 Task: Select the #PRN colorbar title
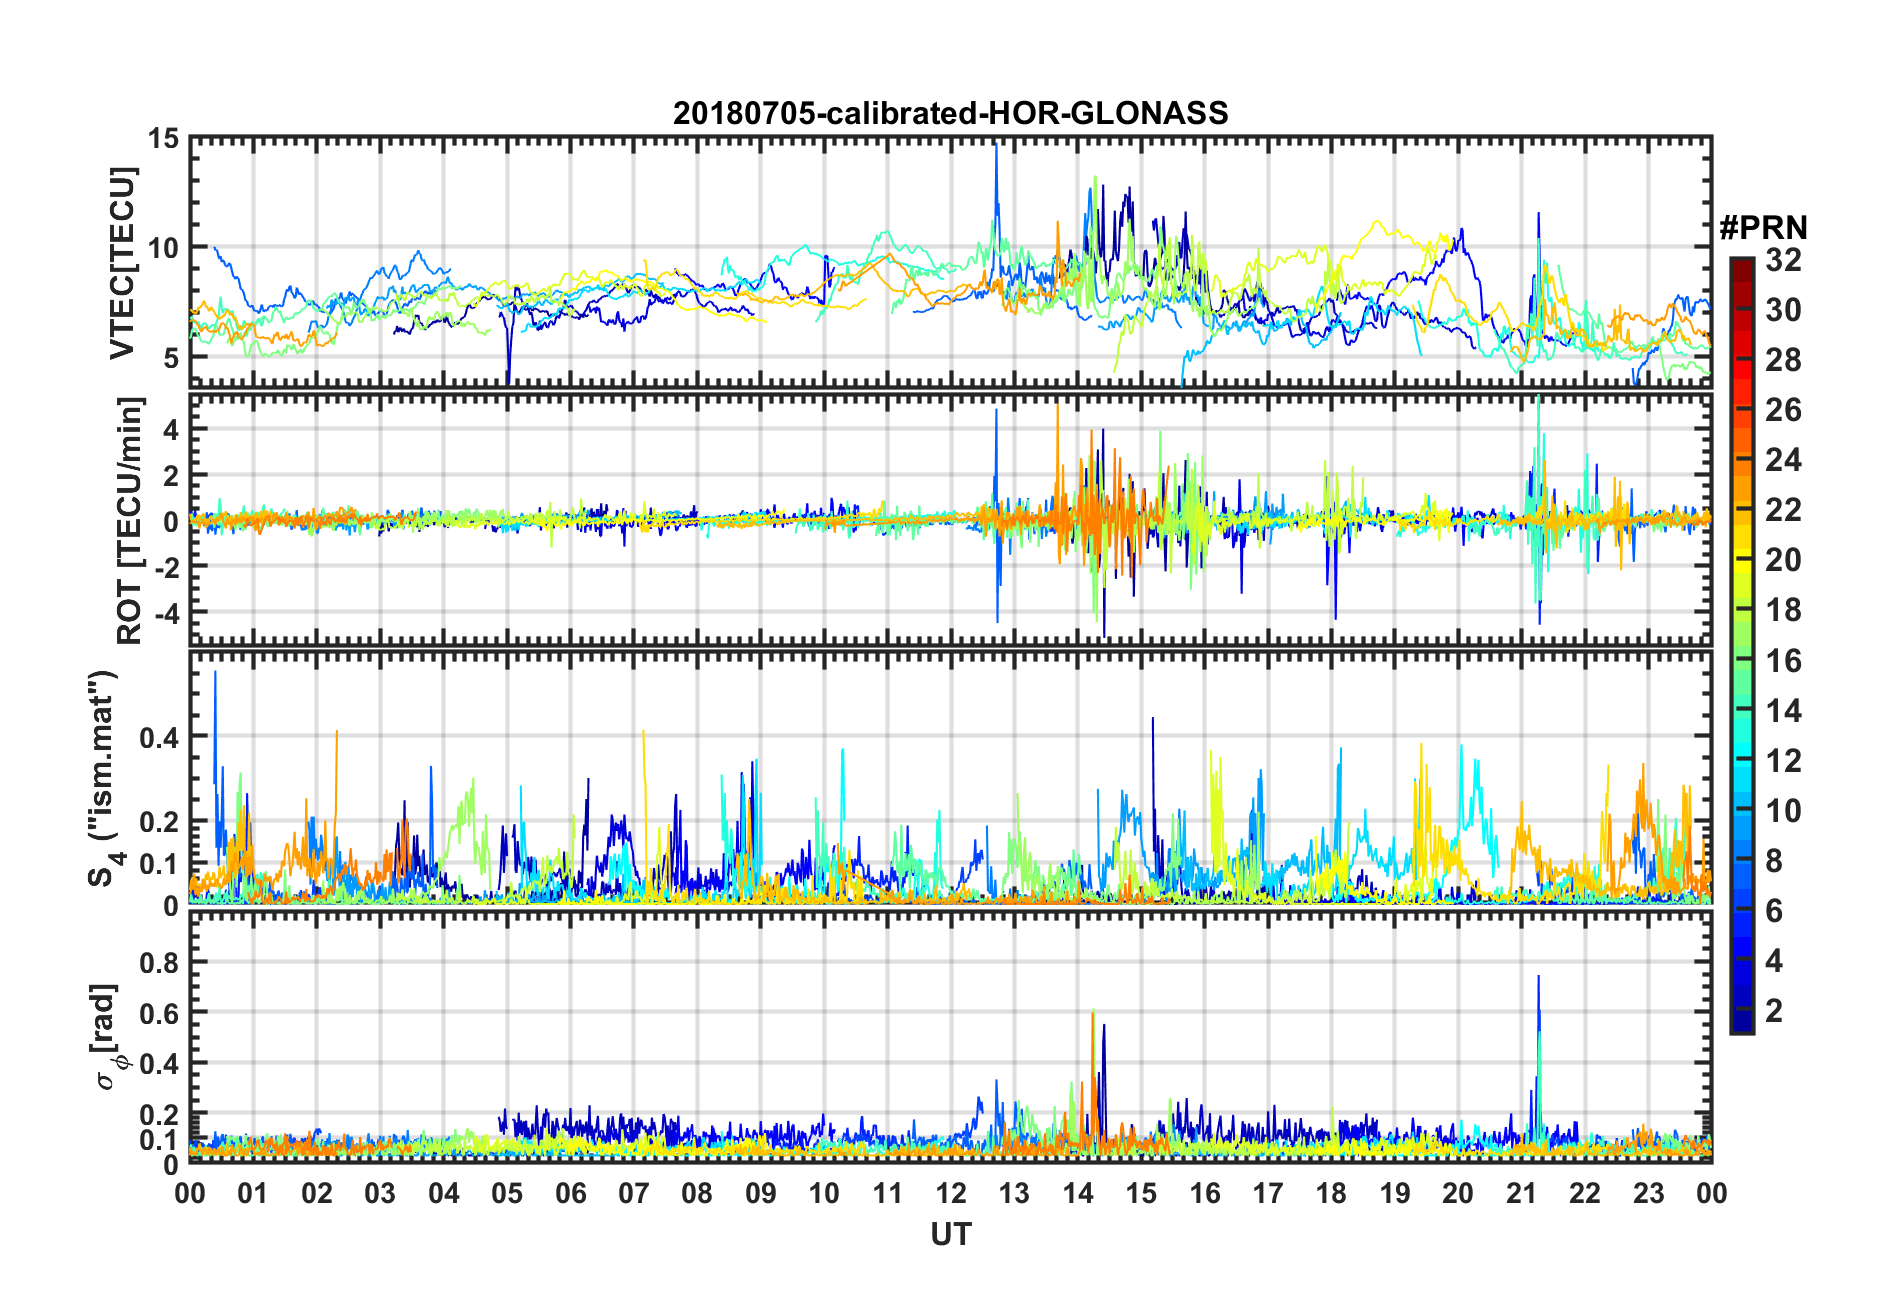[x=1763, y=228]
